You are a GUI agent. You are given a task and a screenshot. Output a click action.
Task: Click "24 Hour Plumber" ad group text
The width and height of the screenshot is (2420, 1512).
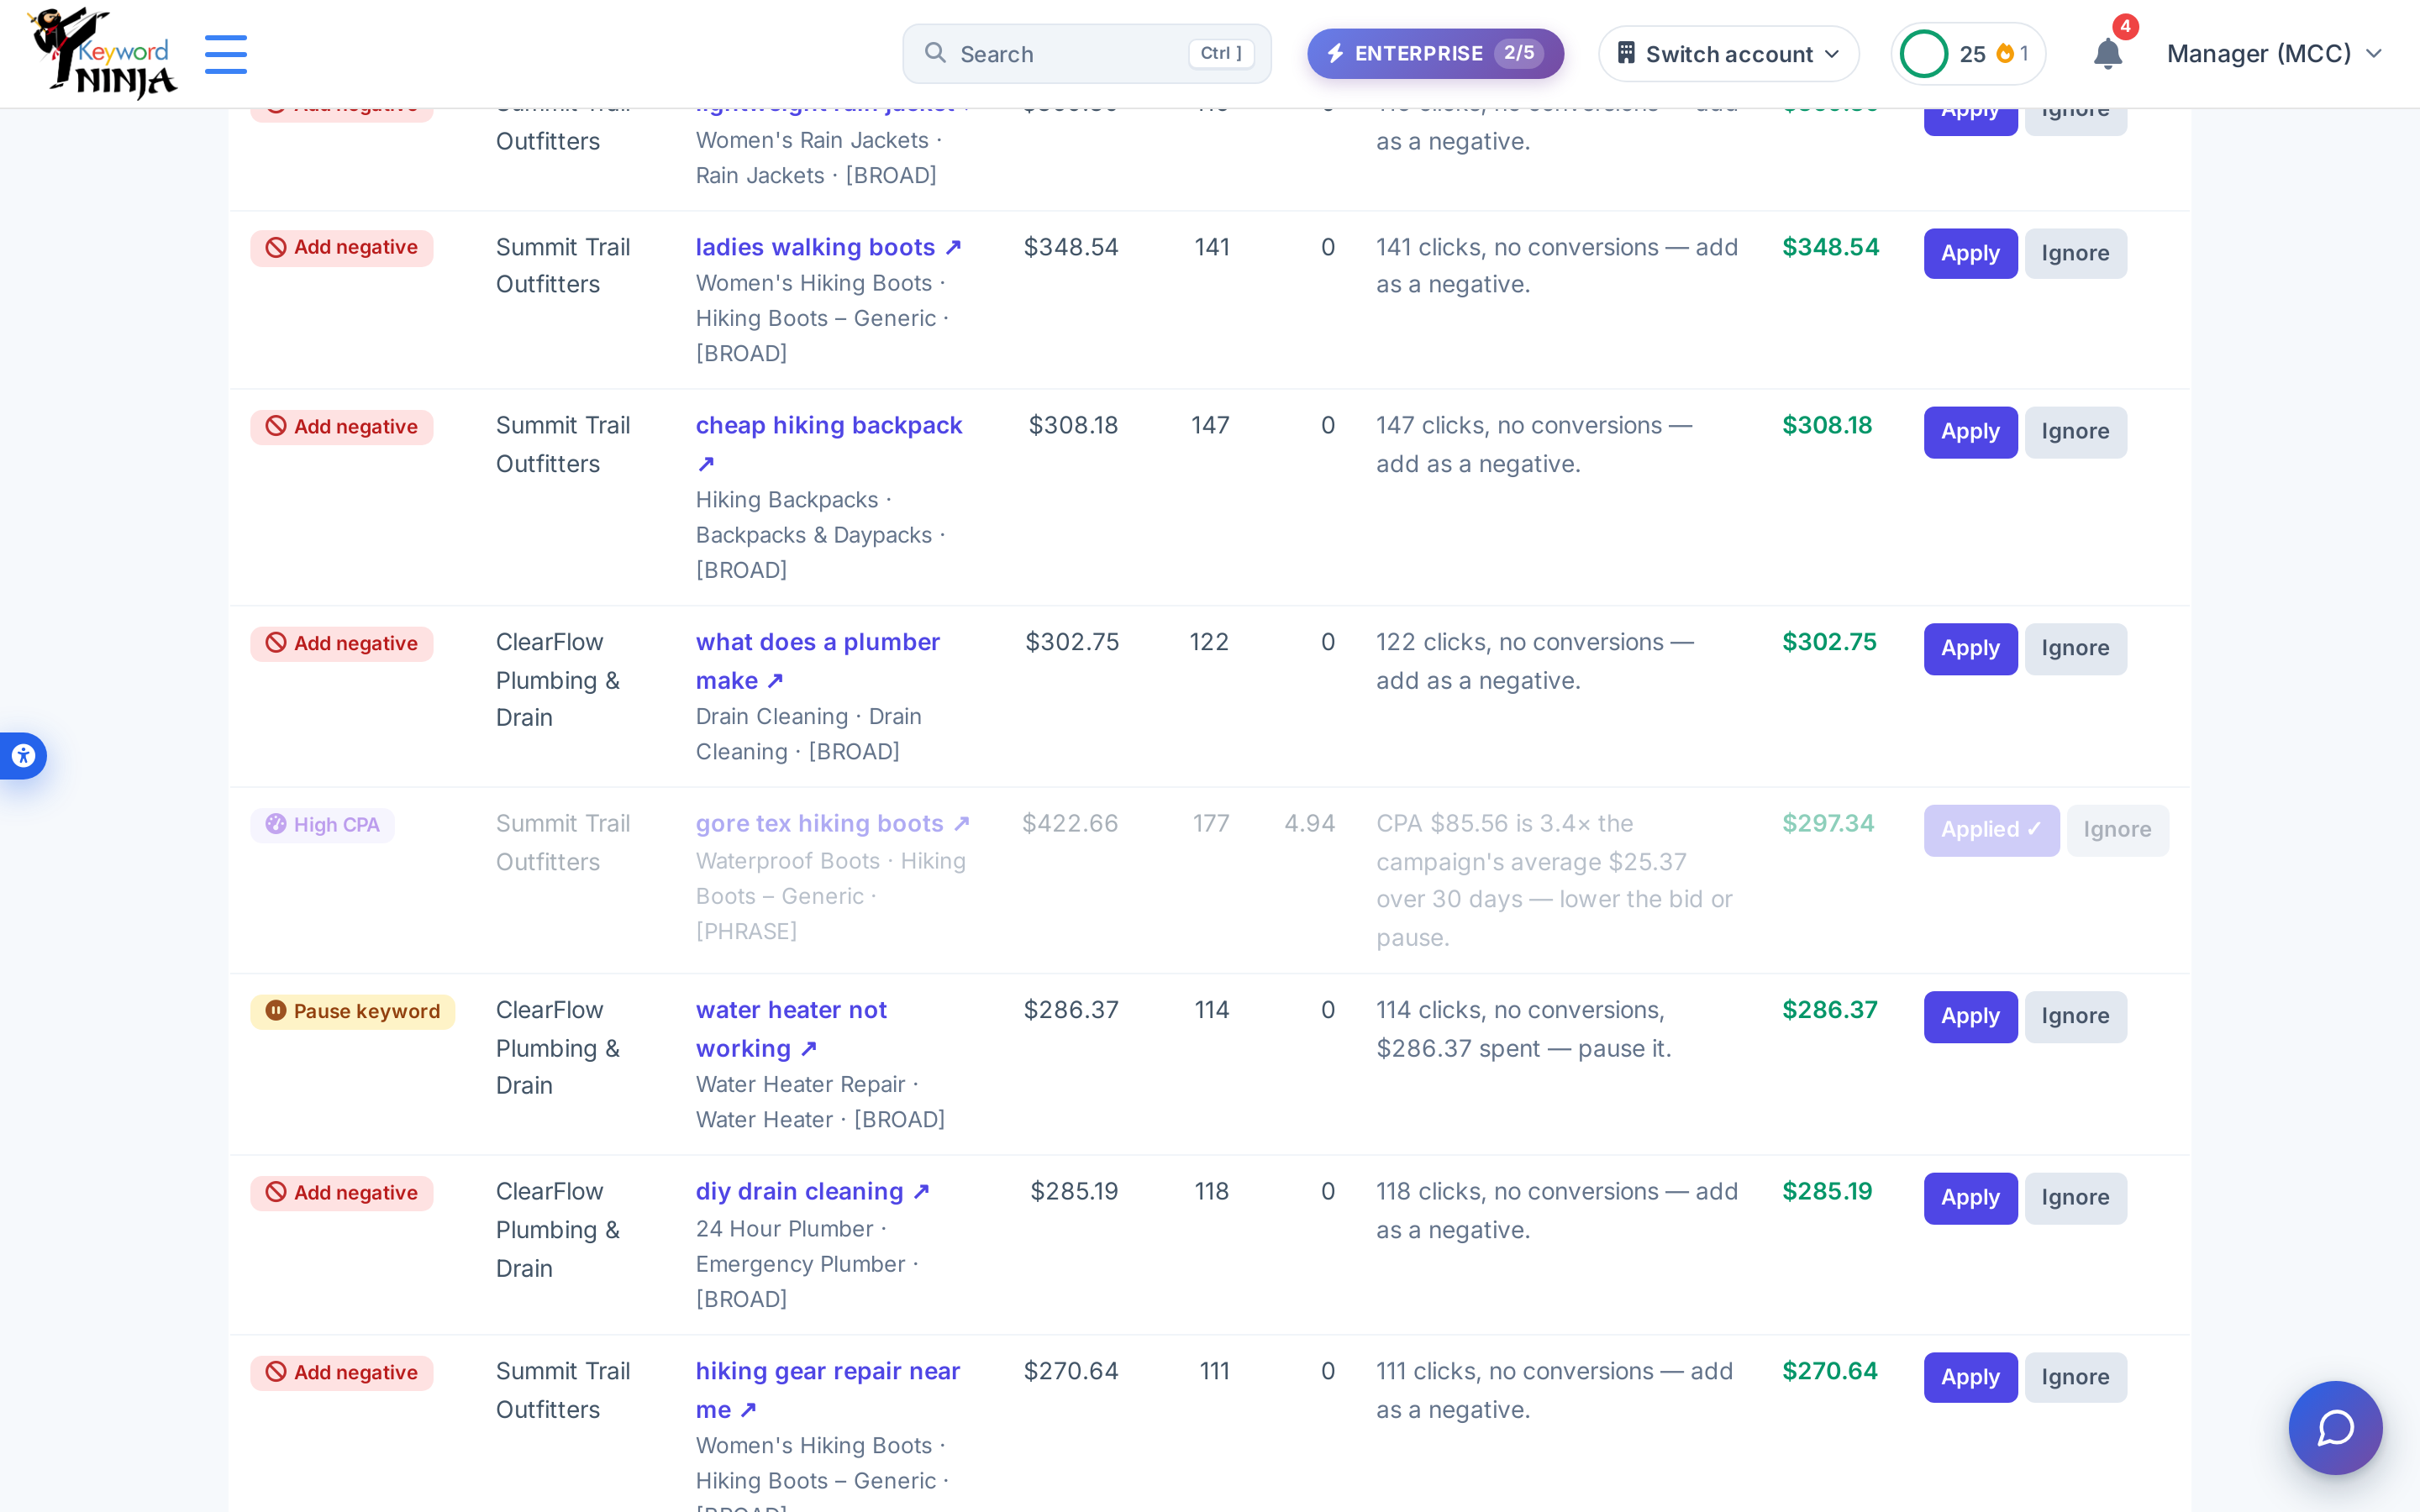pos(784,1229)
